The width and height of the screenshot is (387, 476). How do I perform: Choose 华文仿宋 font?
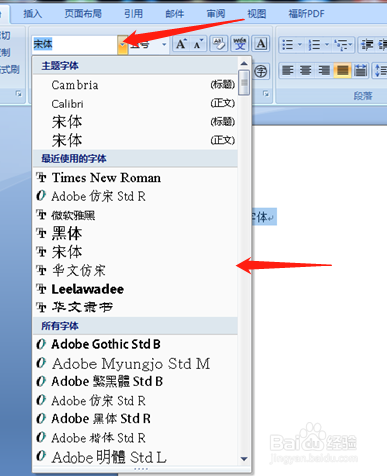pos(135,270)
